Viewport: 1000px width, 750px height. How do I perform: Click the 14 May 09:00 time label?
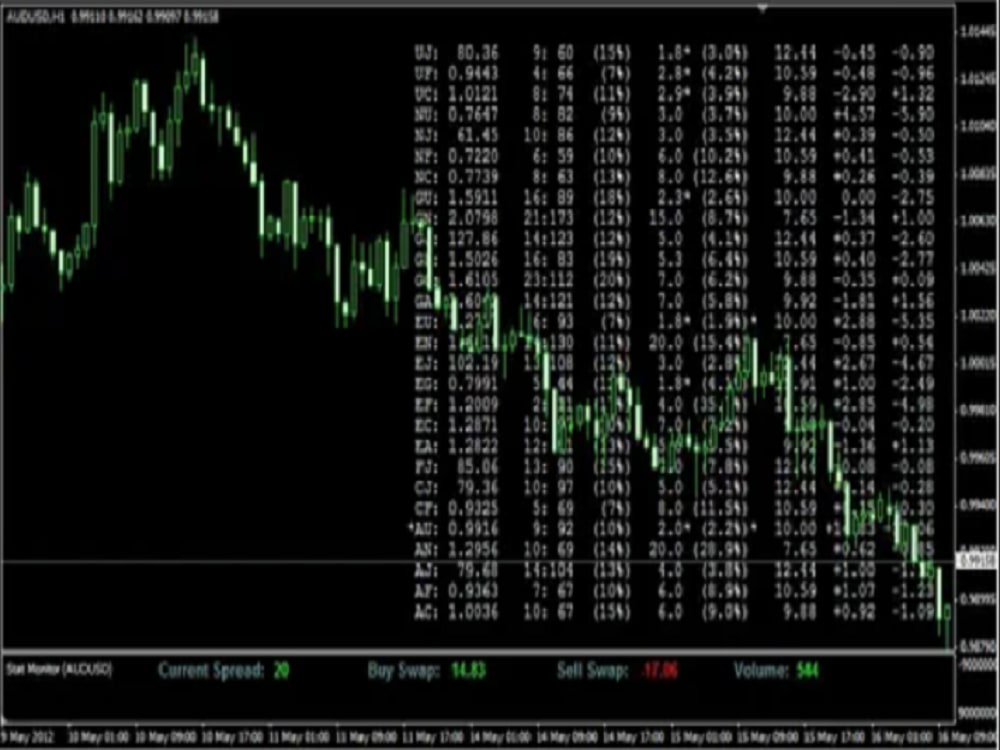pos(568,738)
